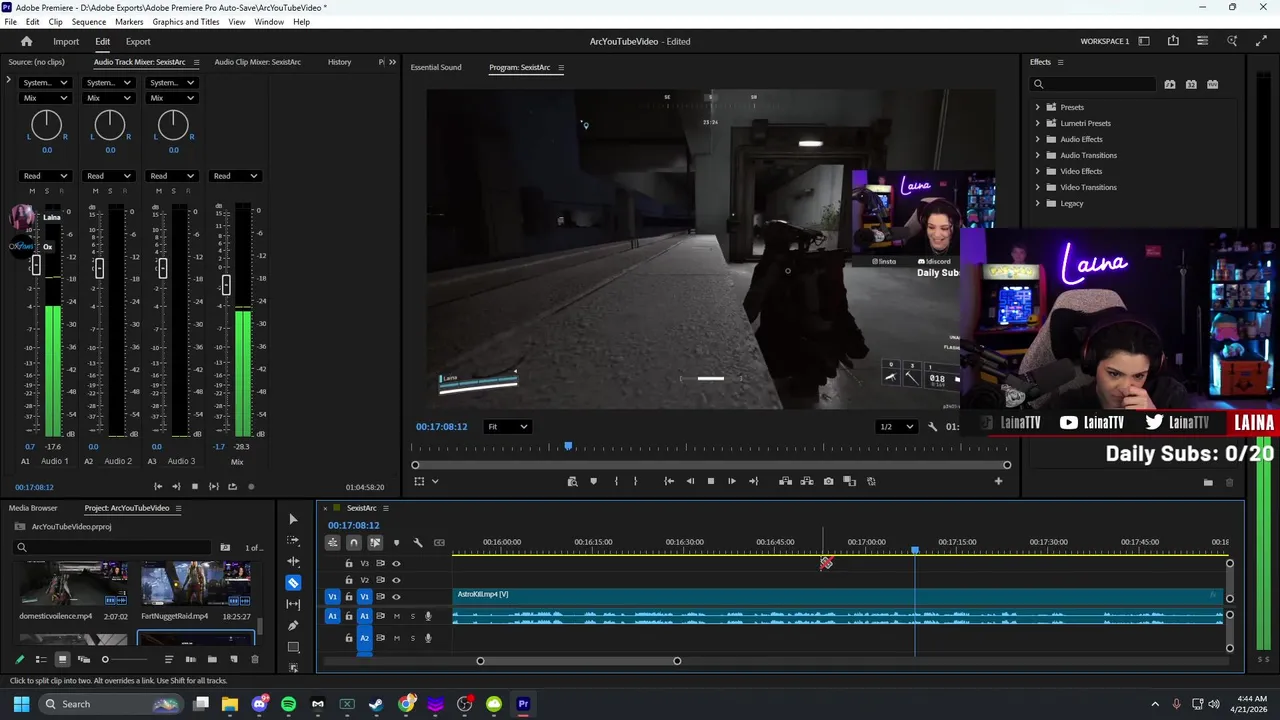1280x720 pixels.
Task: Click the New Bin folder icon
Action: 212,659
